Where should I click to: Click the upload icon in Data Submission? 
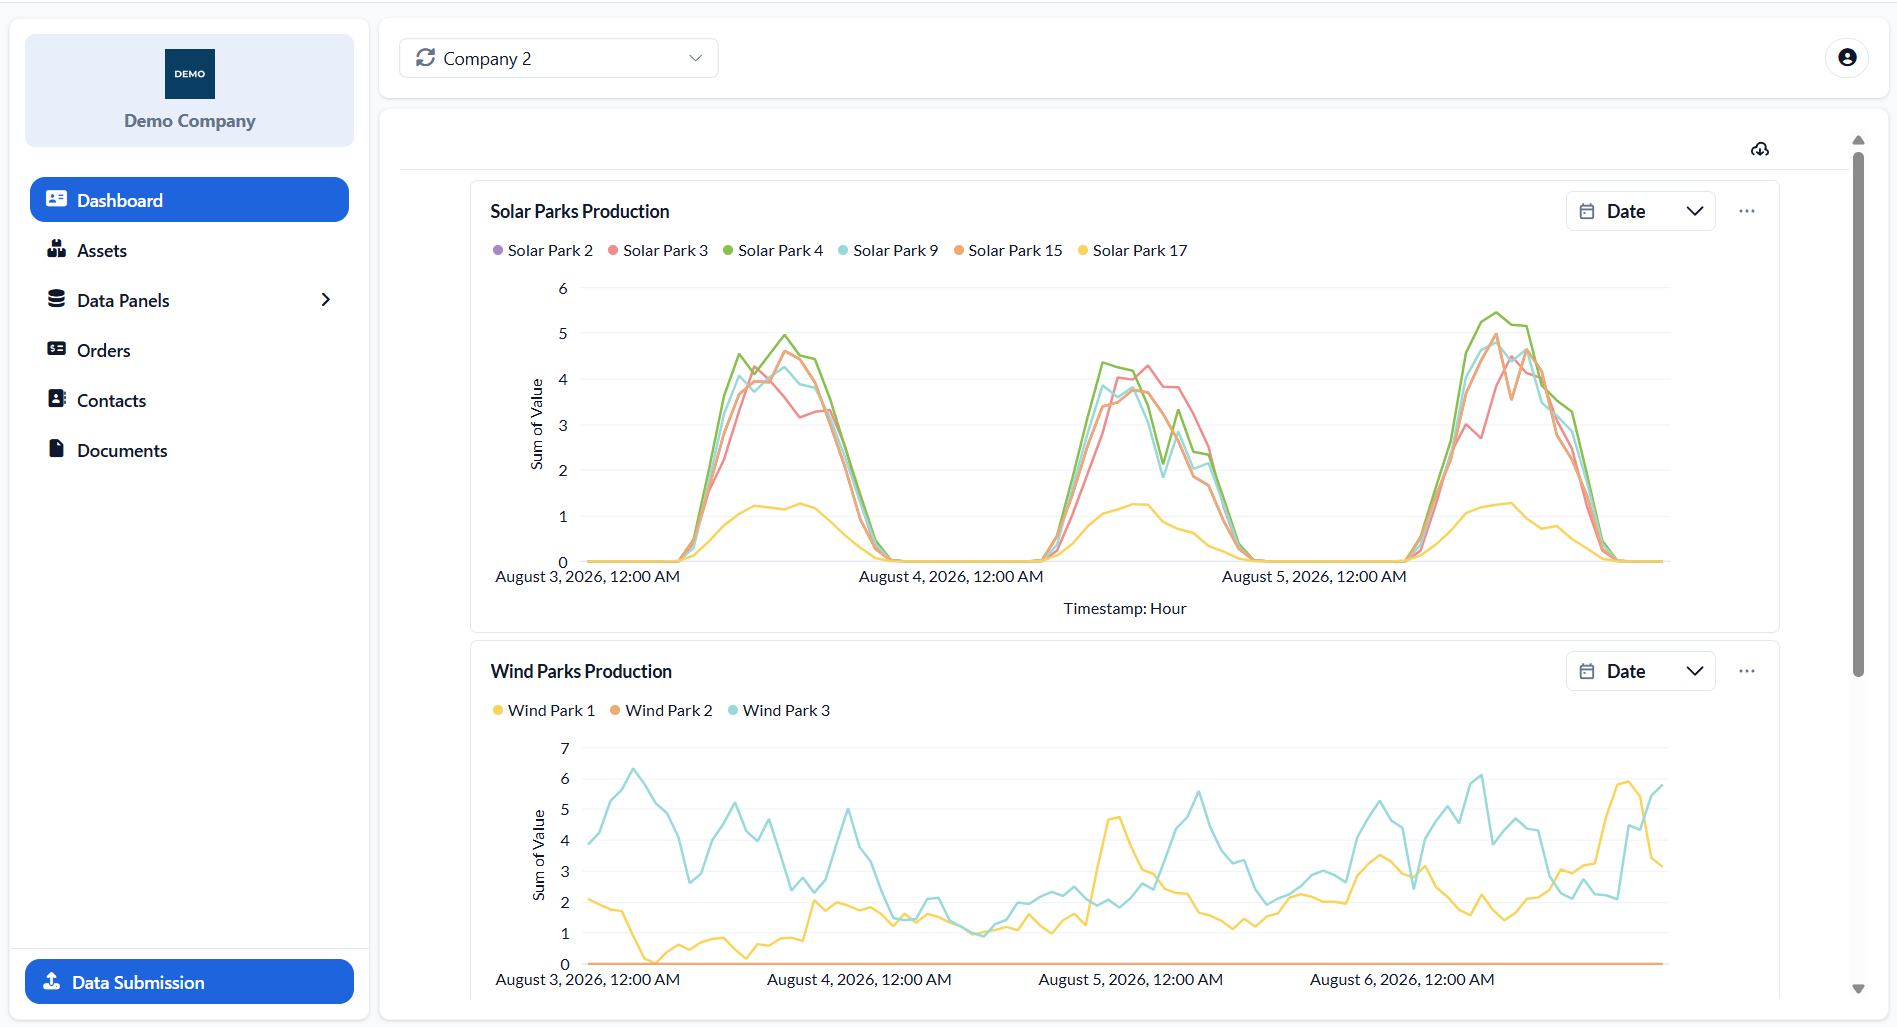pyautogui.click(x=52, y=981)
